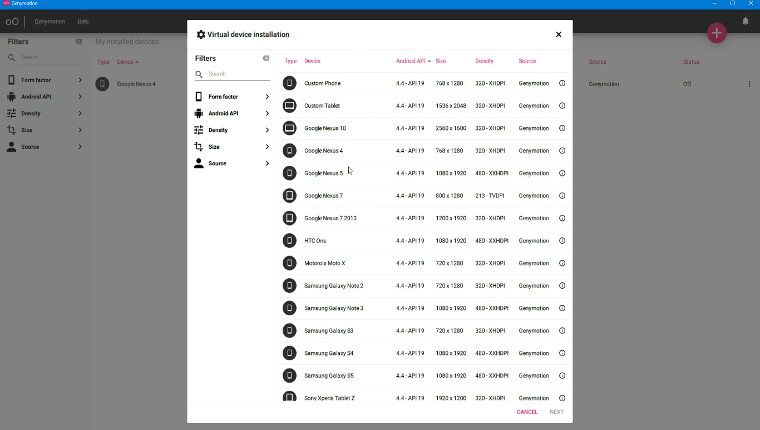Select Samsung Galaxy Note 3 device name
Viewport: 760px width, 430px height.
pos(333,308)
